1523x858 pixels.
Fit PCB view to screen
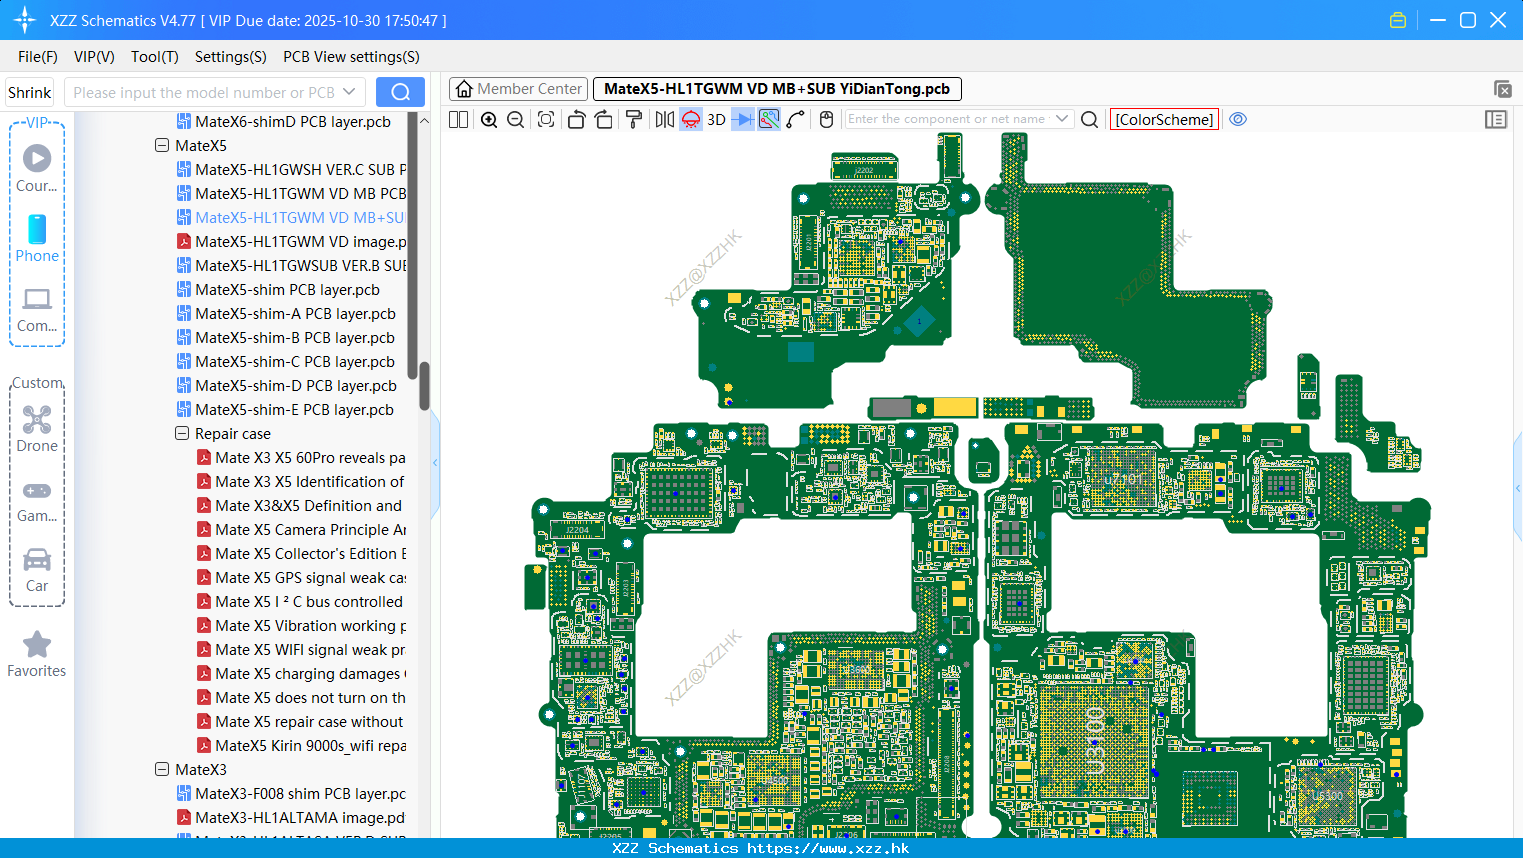coord(546,119)
